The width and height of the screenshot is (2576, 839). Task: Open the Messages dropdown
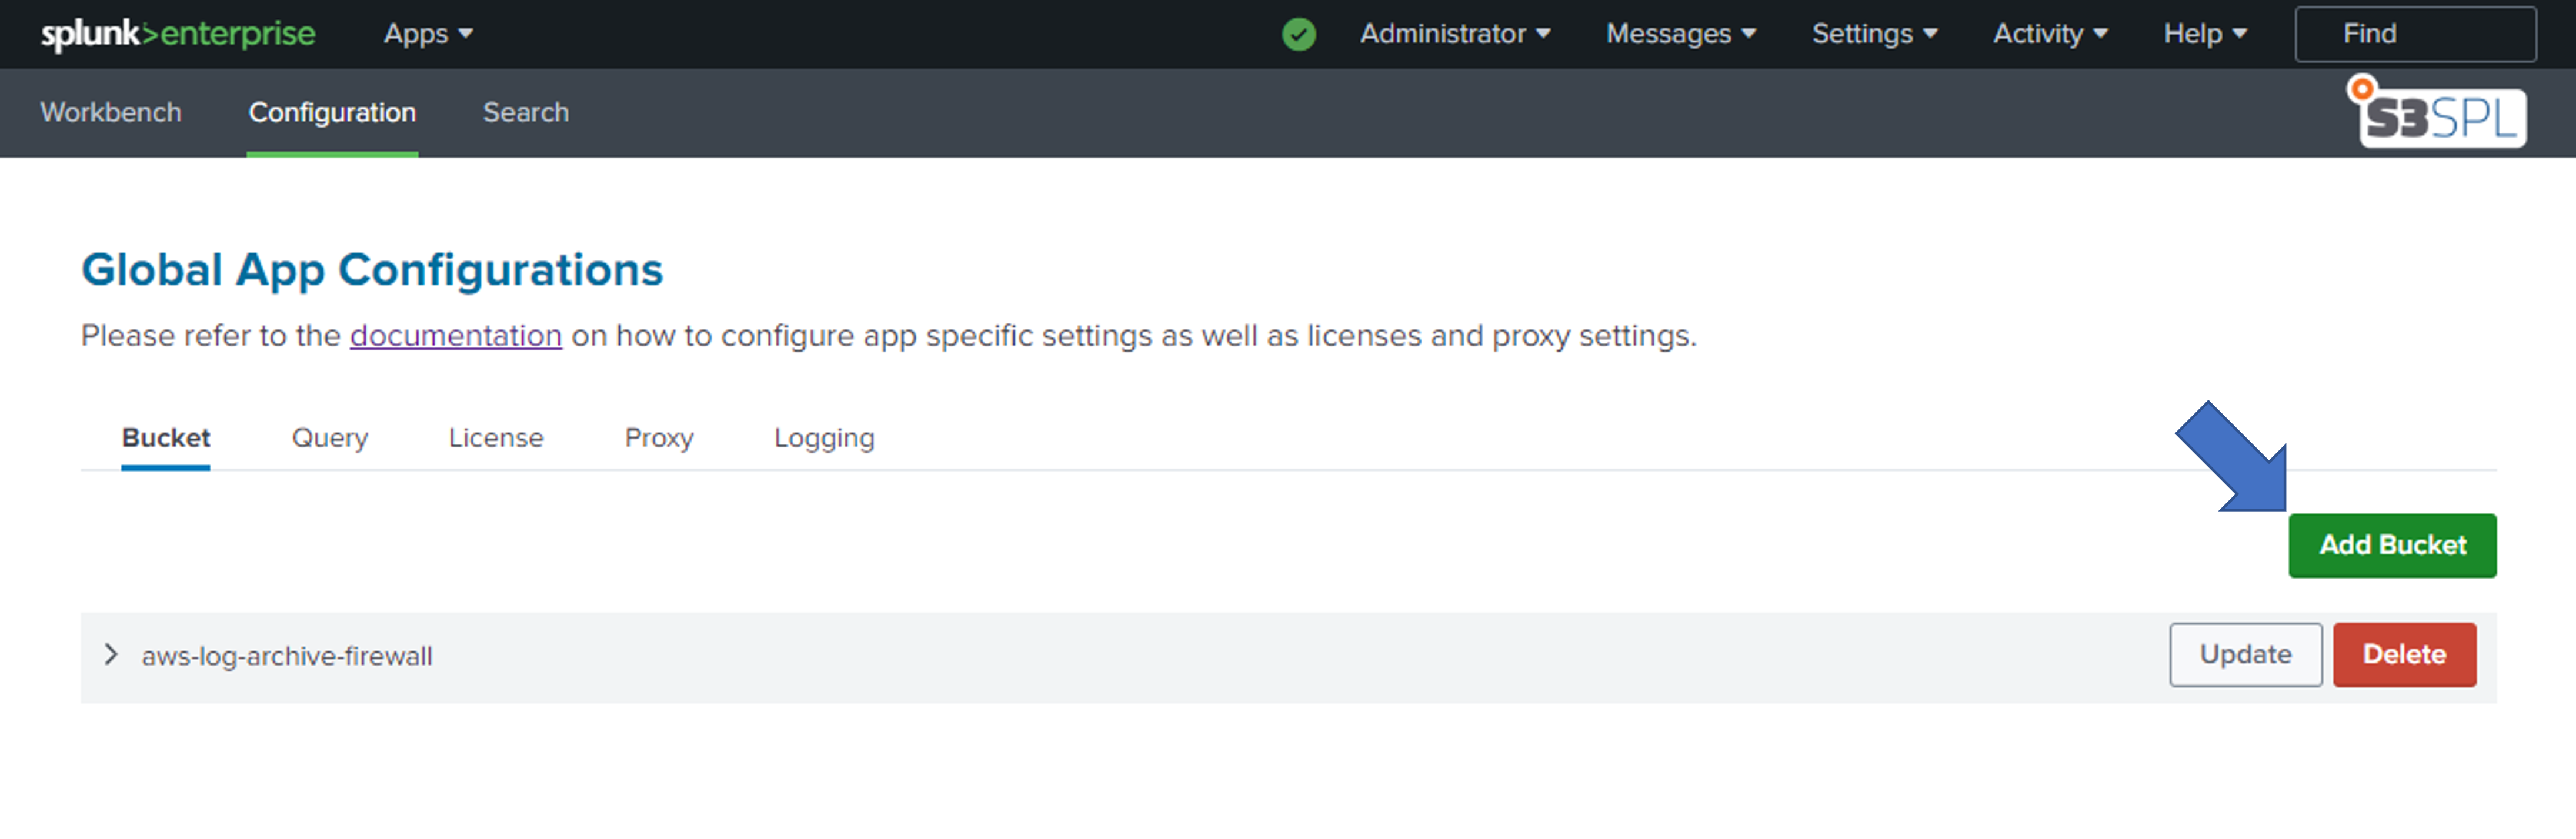(x=1680, y=34)
